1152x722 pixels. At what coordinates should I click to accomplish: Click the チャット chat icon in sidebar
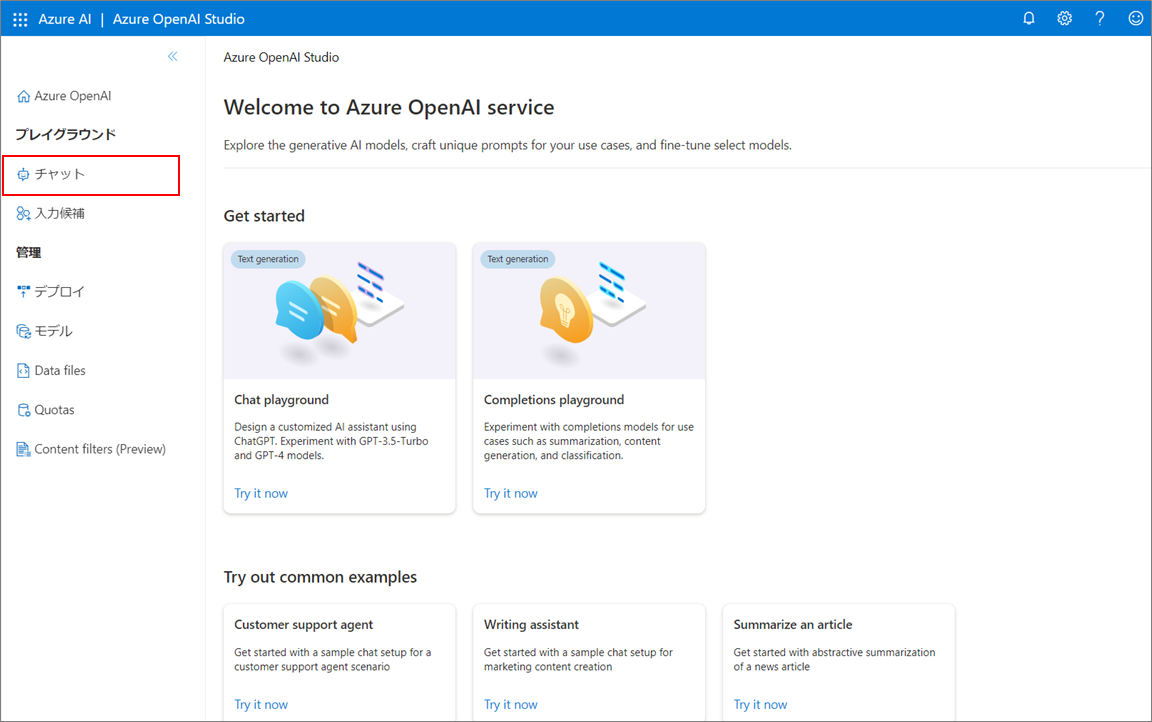click(24, 174)
